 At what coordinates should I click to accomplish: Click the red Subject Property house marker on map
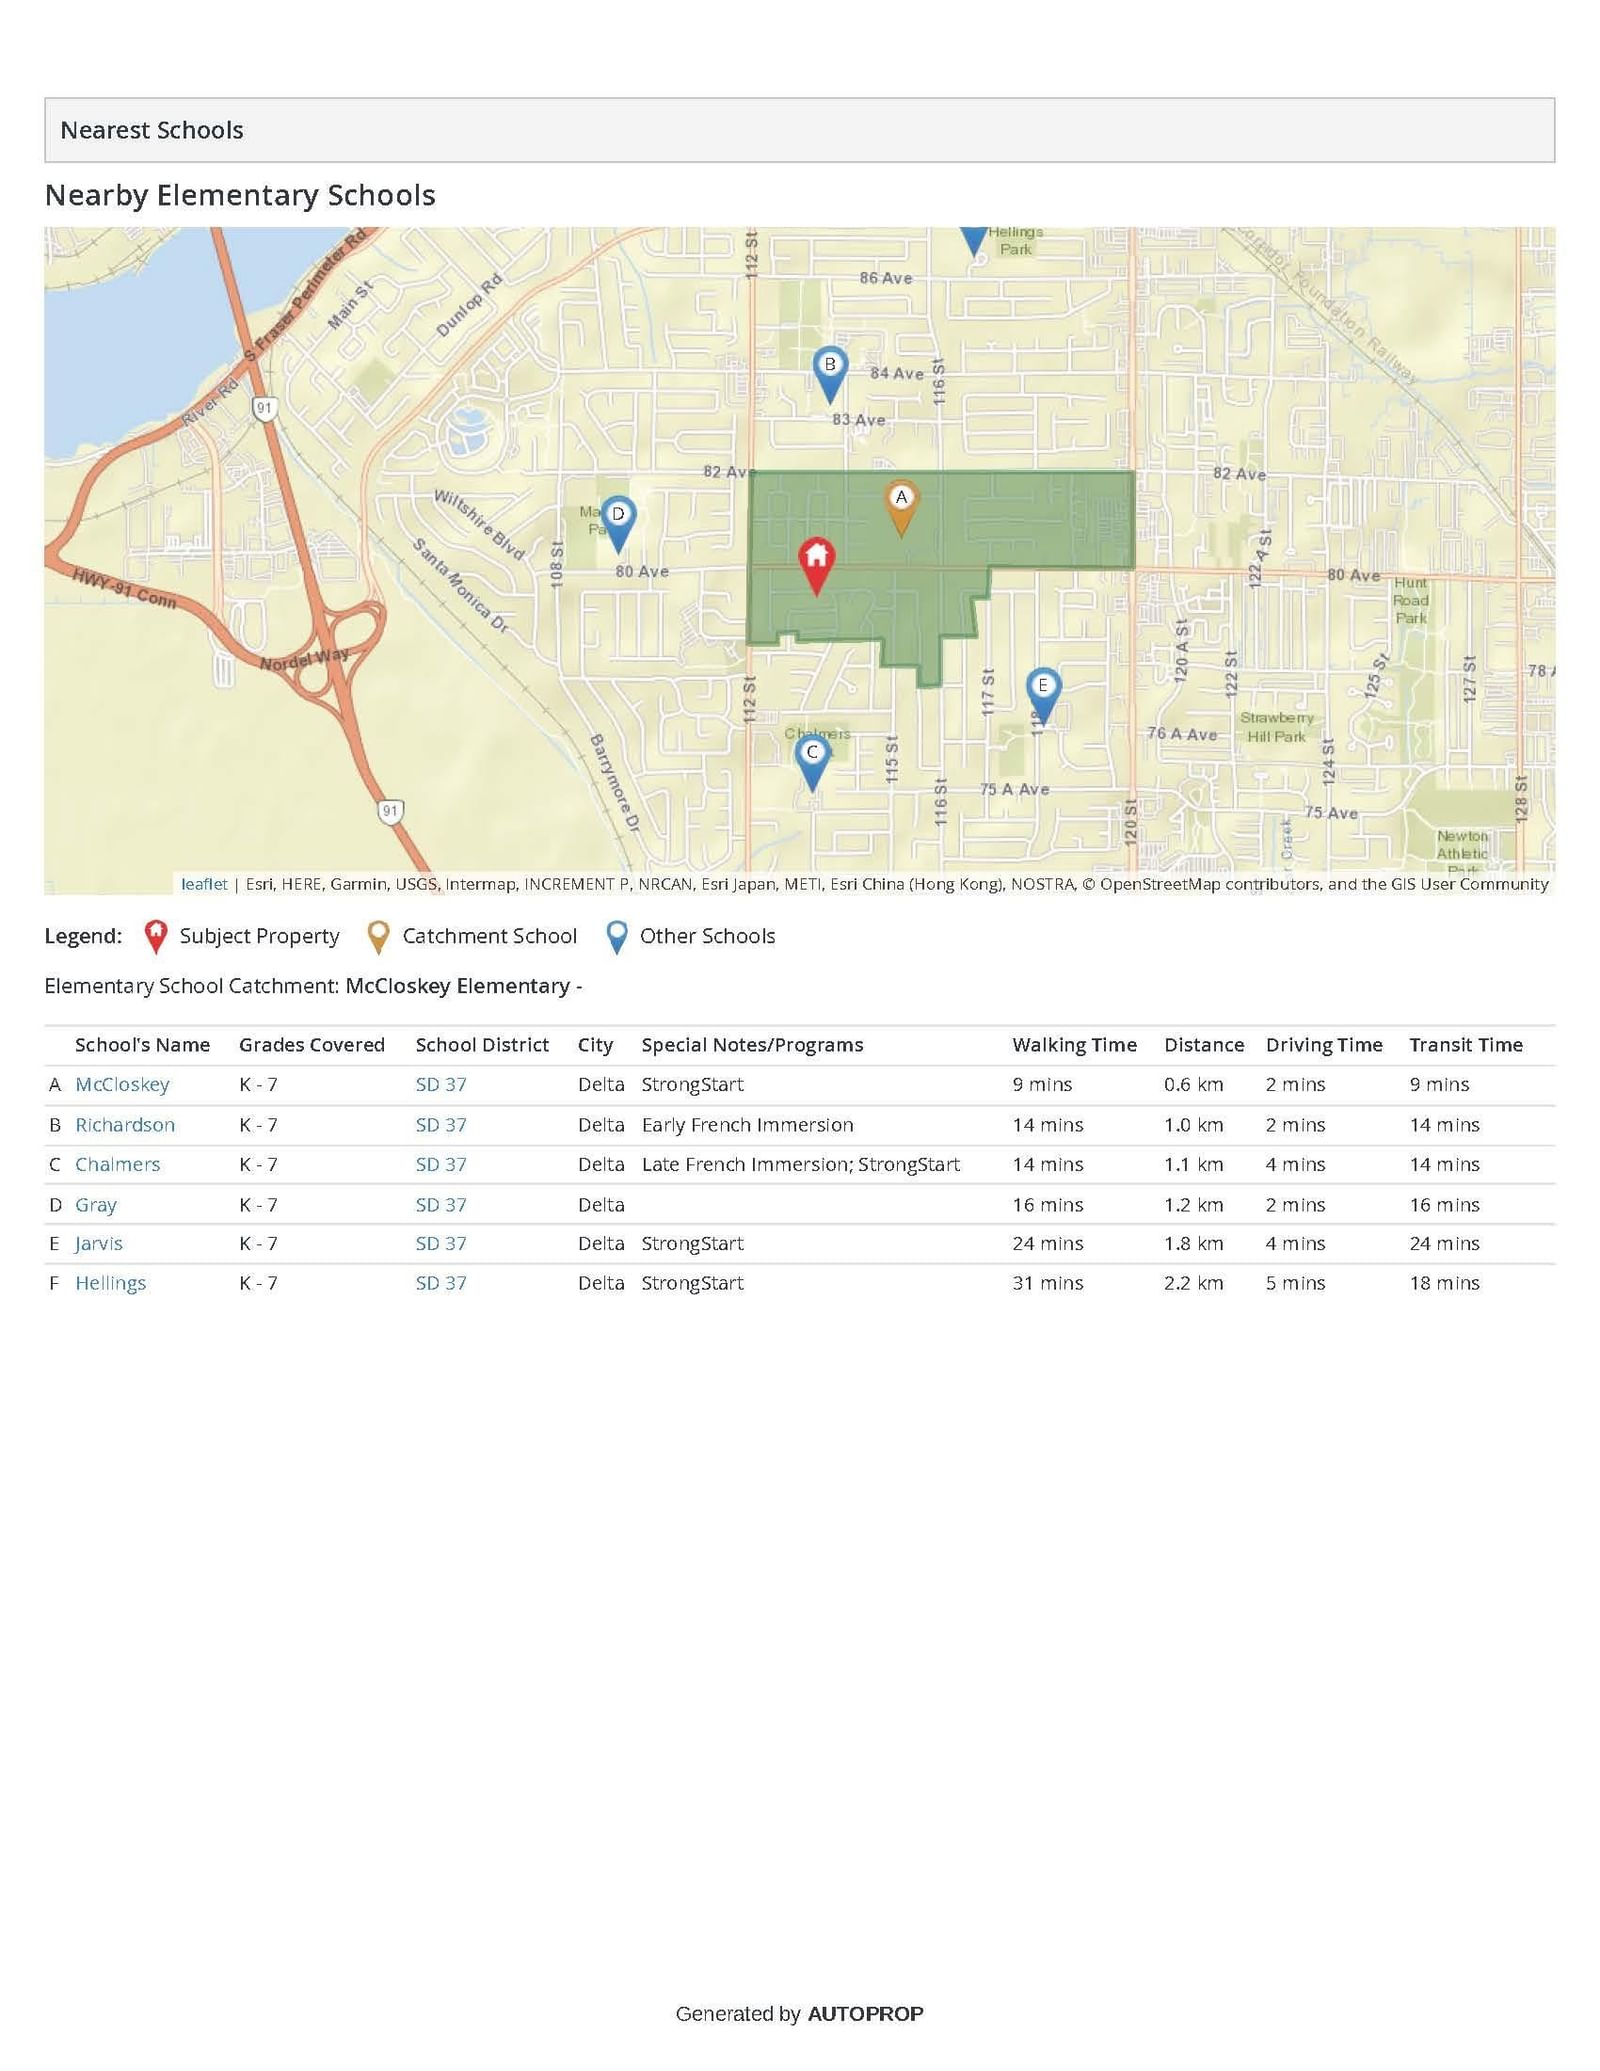pos(817,565)
